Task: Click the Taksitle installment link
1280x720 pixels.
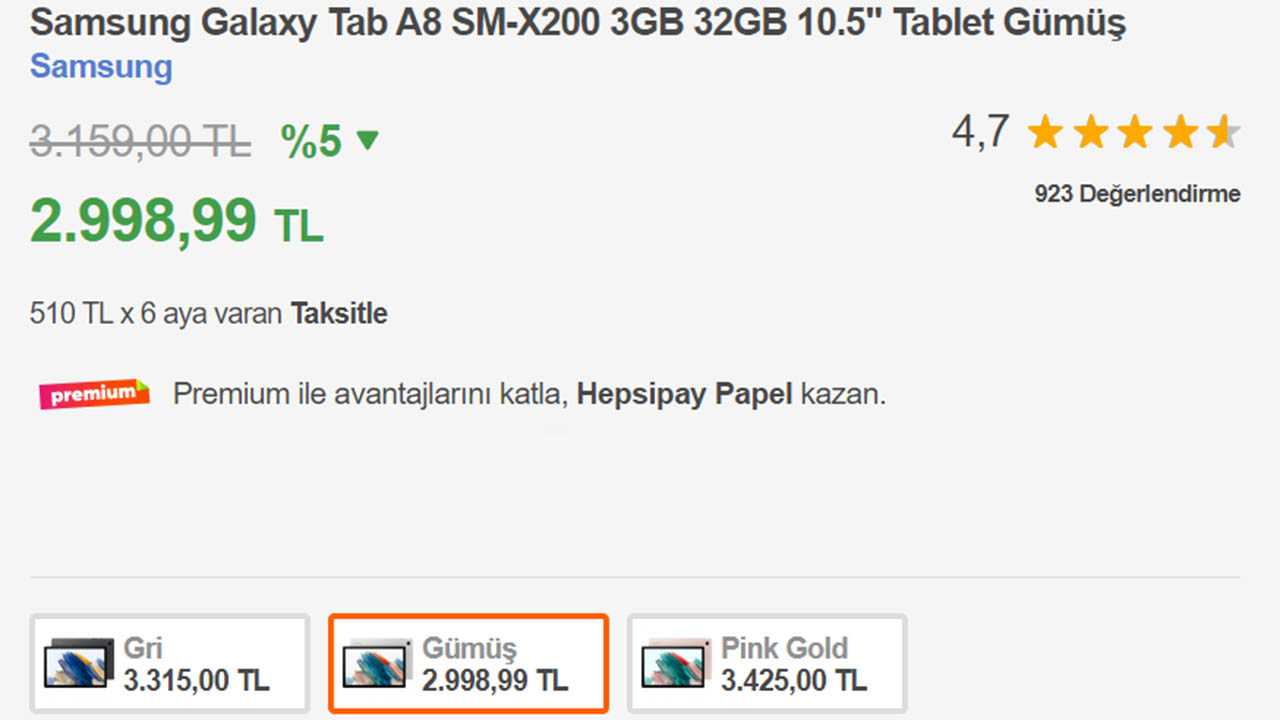Action: pyautogui.click(x=339, y=314)
